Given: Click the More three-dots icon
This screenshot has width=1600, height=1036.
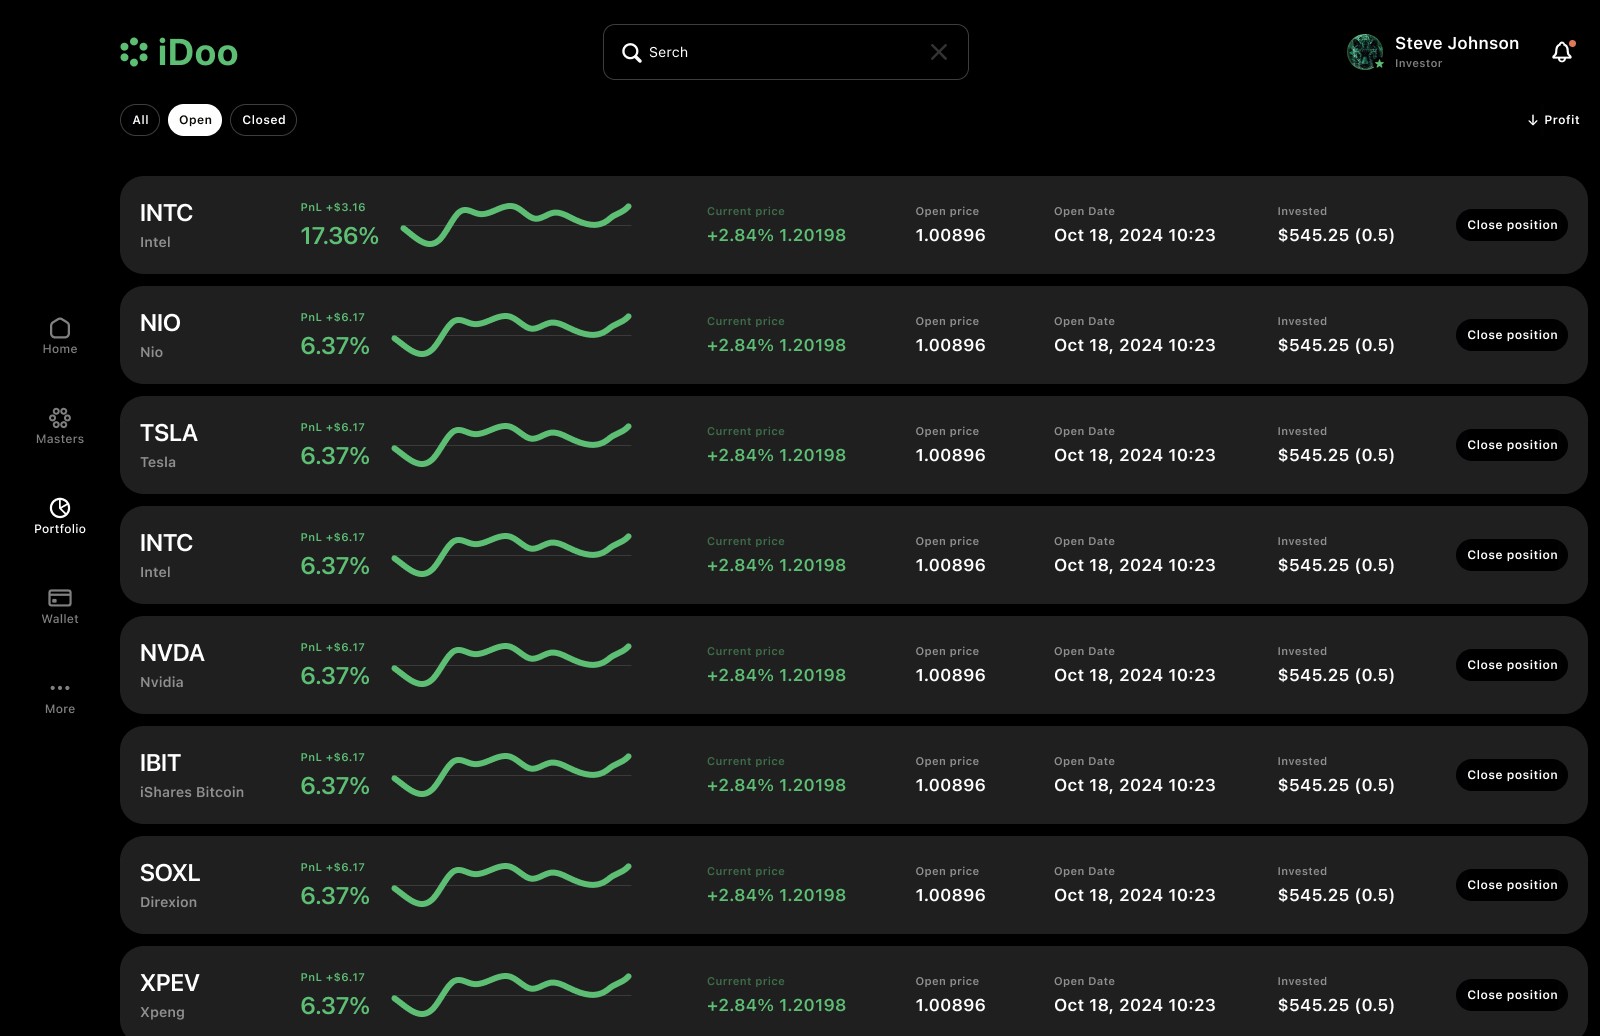Looking at the screenshot, I should [60, 688].
